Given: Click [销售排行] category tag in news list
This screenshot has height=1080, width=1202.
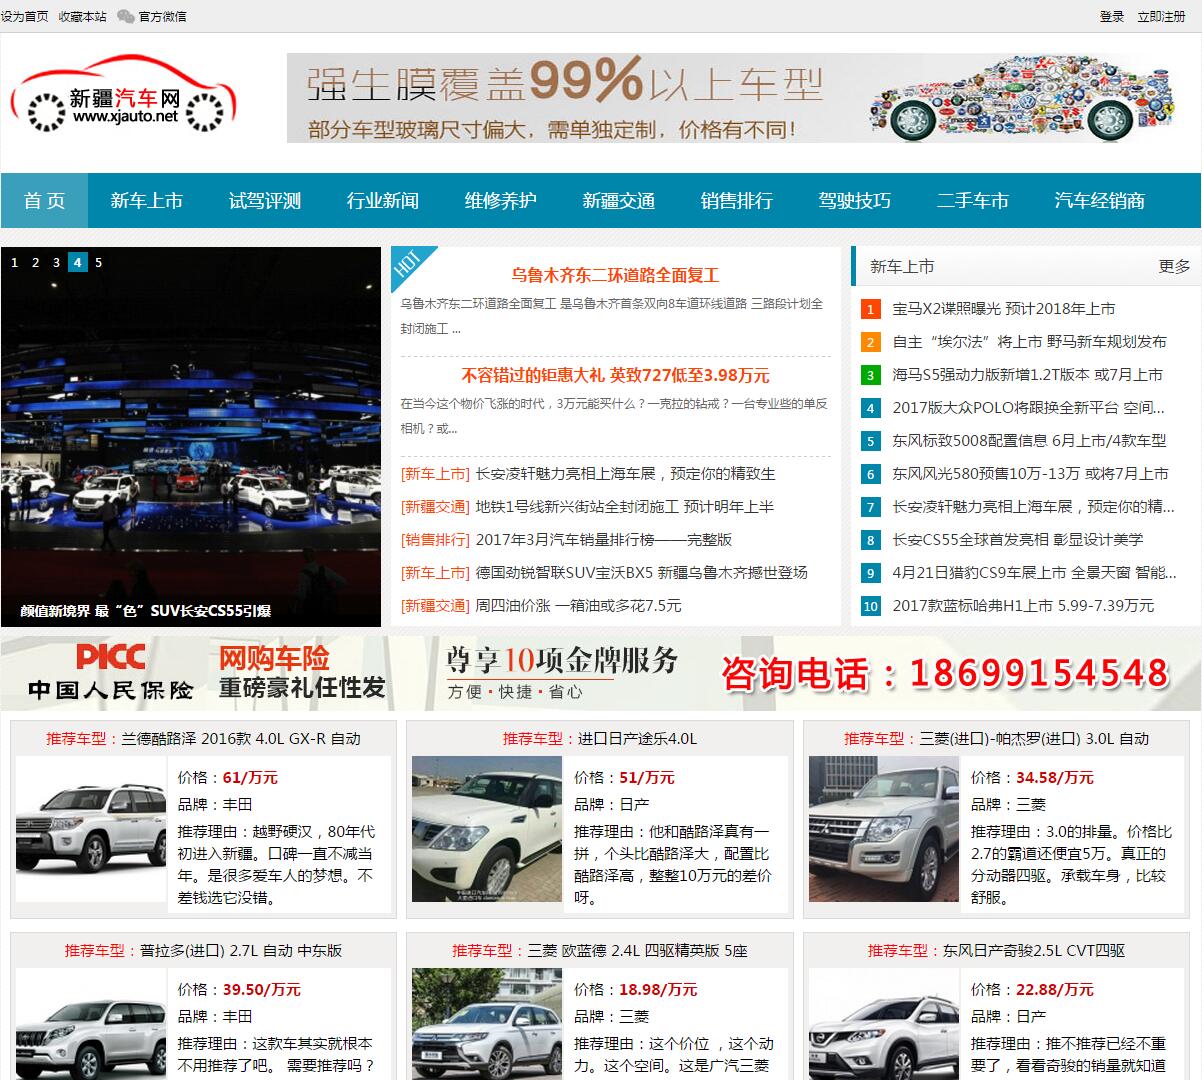Looking at the screenshot, I should pyautogui.click(x=435, y=540).
